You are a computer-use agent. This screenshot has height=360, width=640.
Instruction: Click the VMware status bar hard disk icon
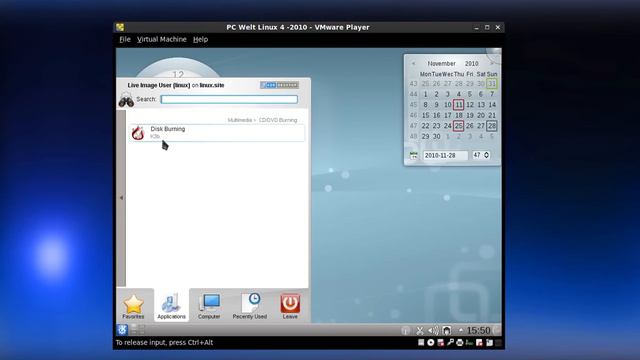coord(421,343)
